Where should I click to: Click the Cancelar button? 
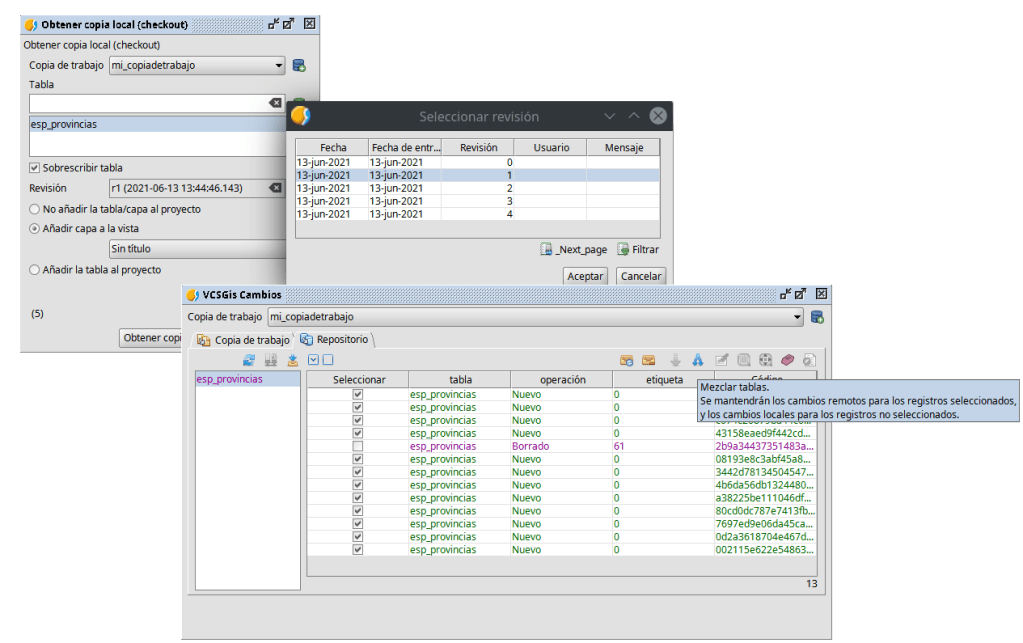tap(641, 276)
